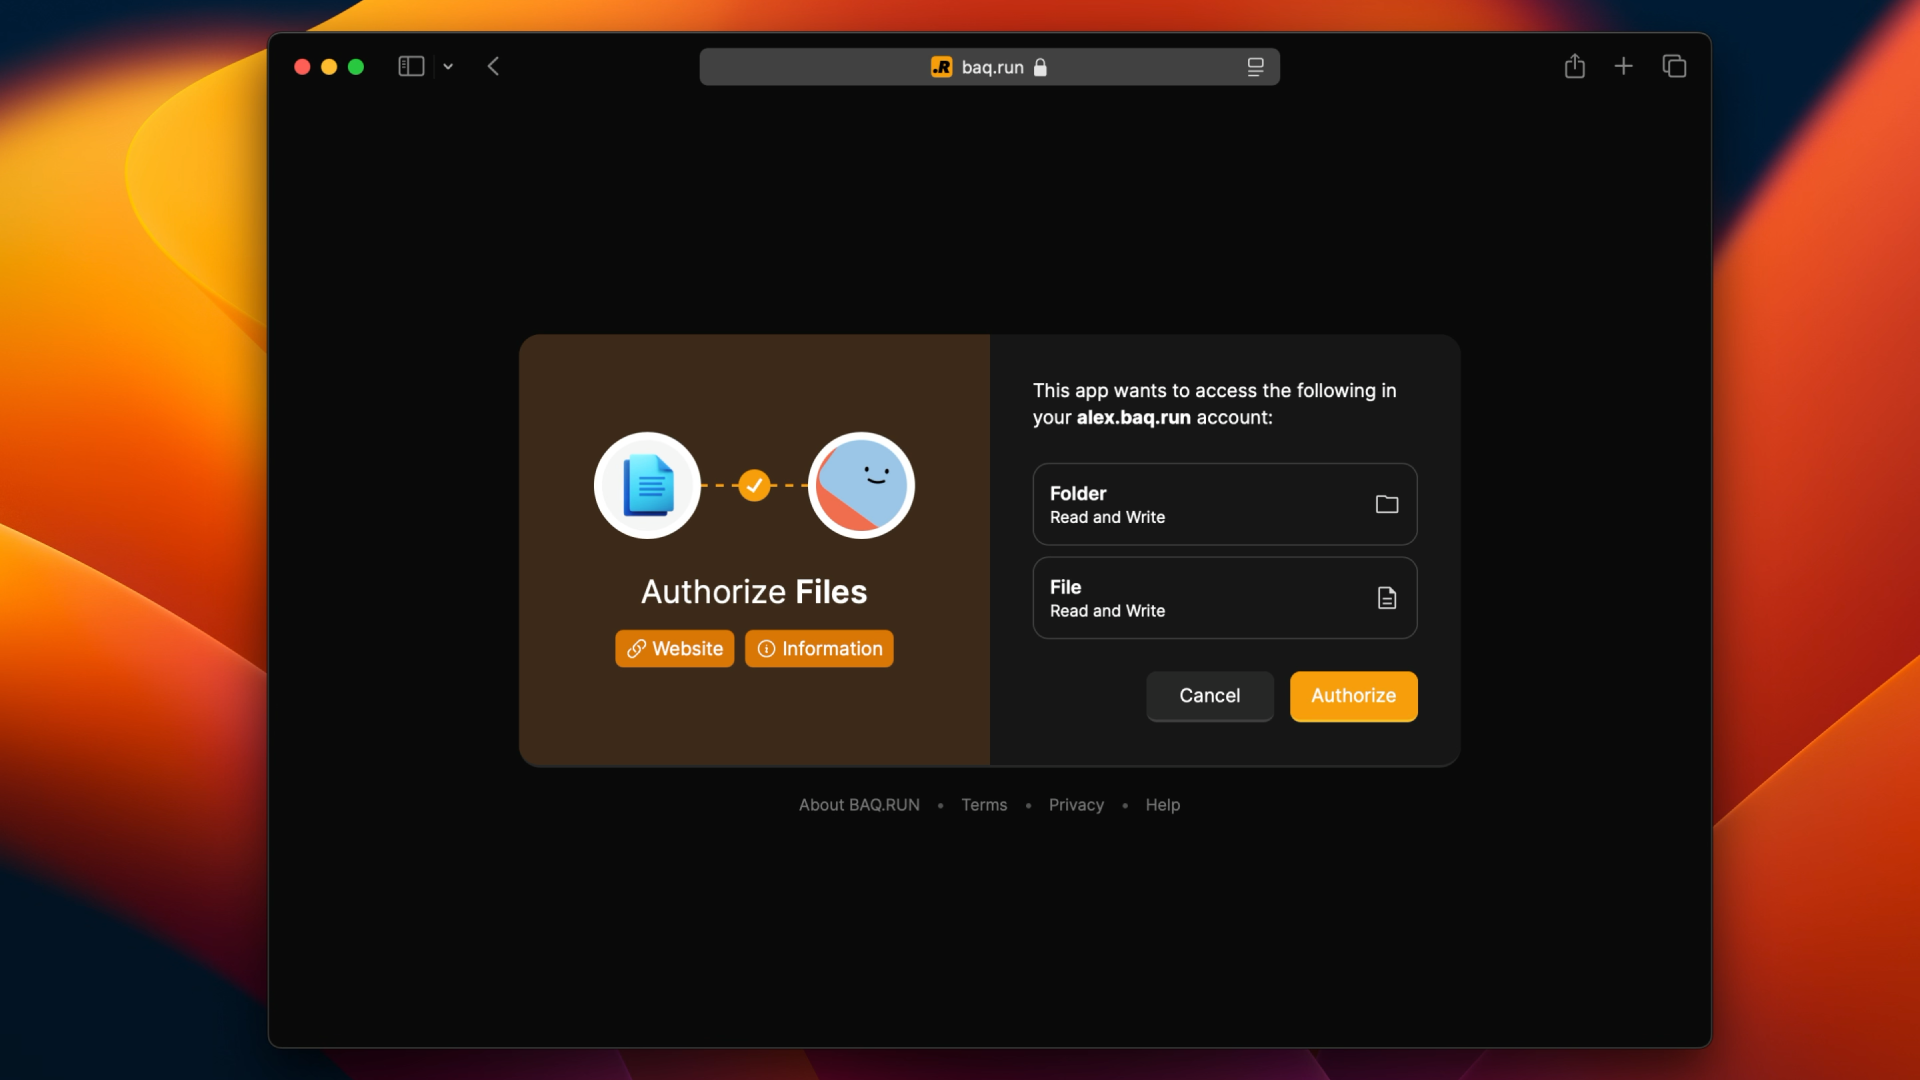Select the File Read and Write permission

(1225, 598)
